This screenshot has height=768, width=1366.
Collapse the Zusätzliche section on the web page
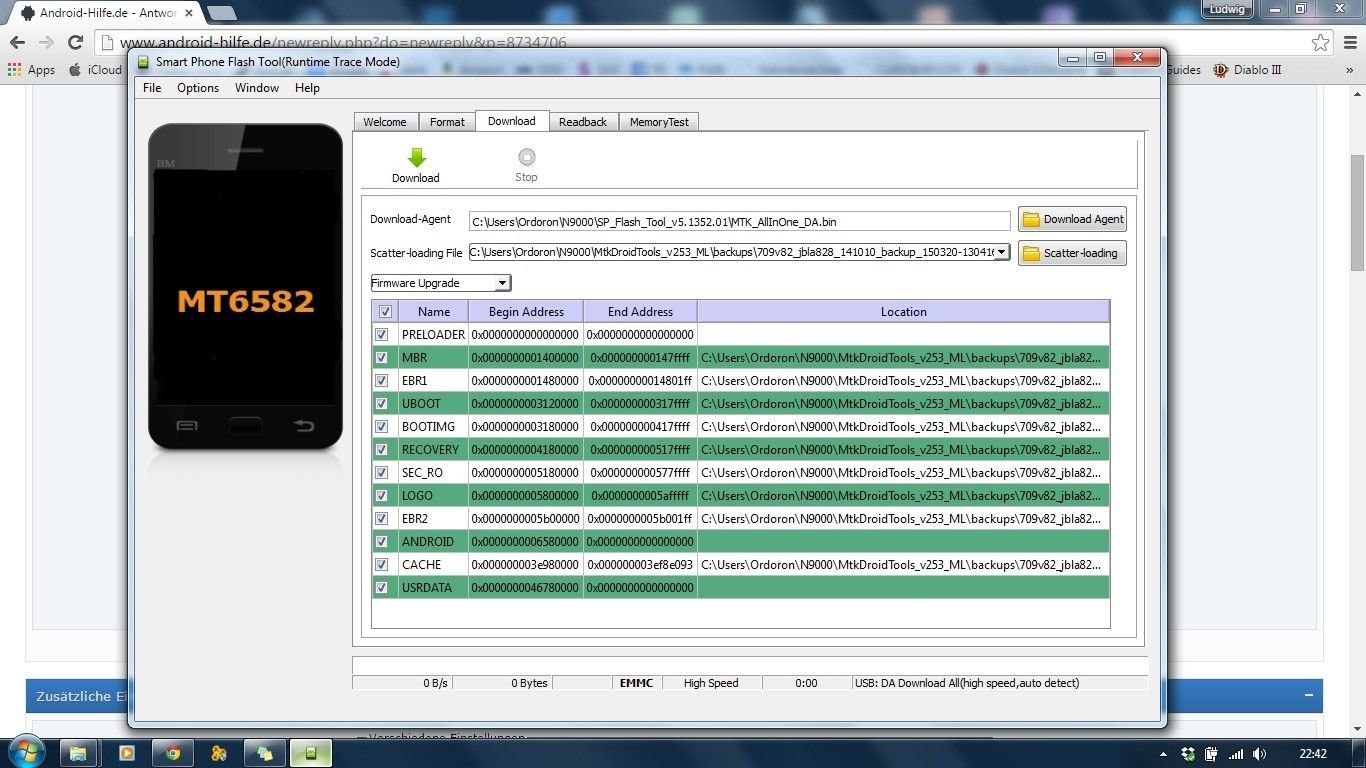1308,696
